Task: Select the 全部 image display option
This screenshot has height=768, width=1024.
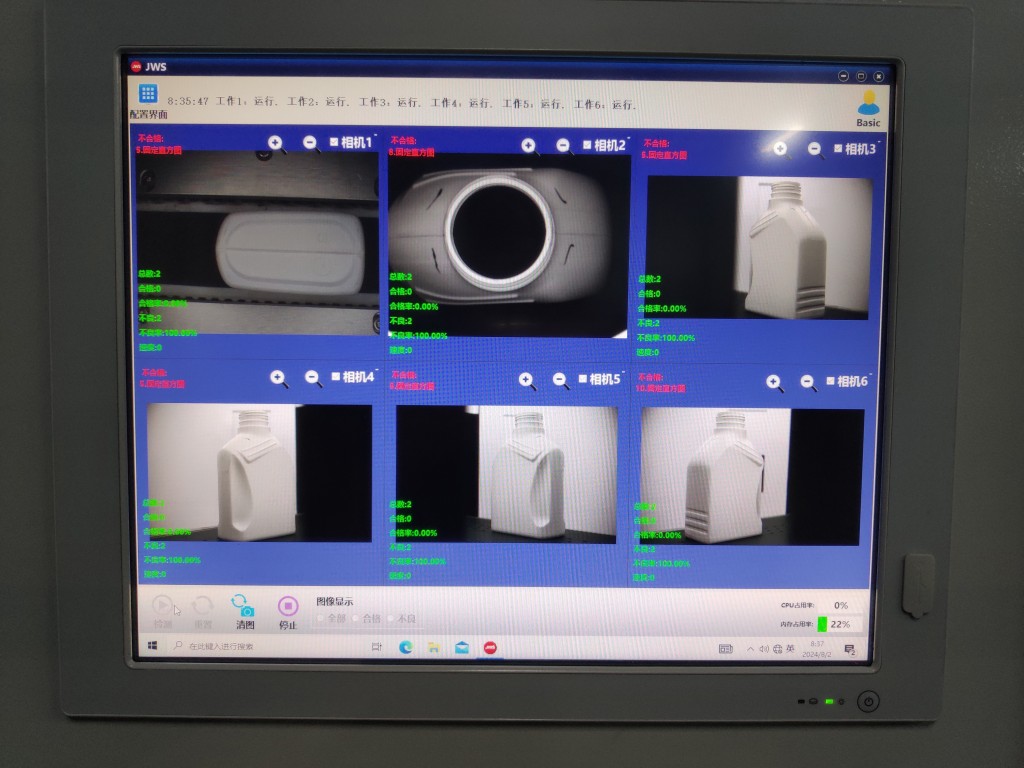Action: coord(321,619)
